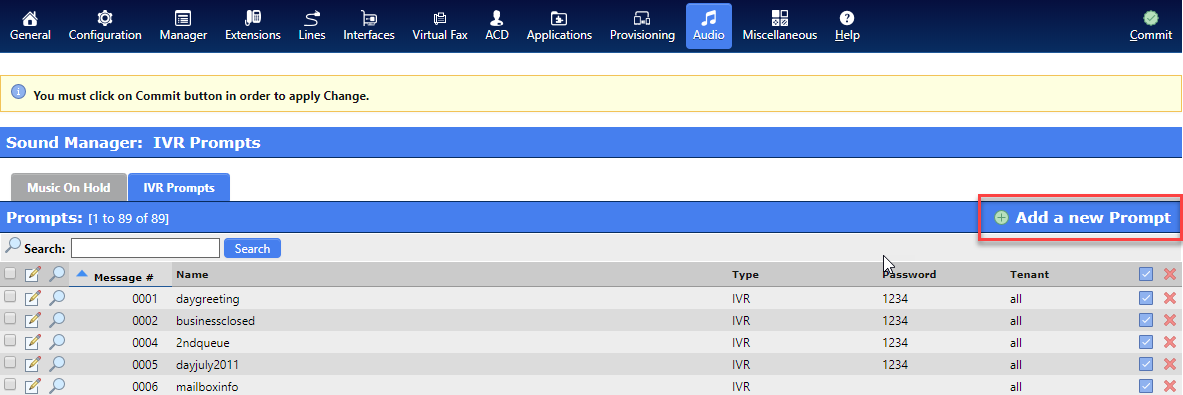Check the box for businessclosed row
The height and width of the screenshot is (395, 1183).
click(10, 320)
